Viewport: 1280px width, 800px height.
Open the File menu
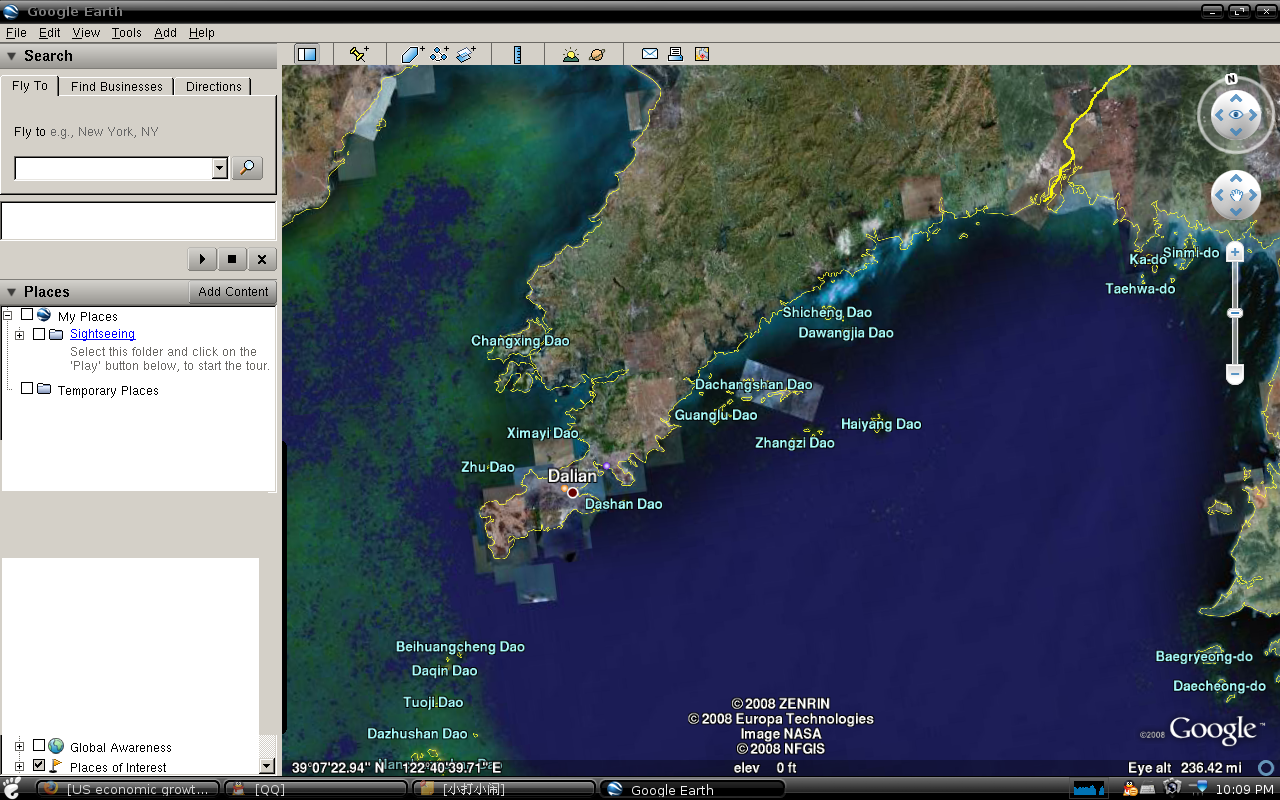coord(16,33)
